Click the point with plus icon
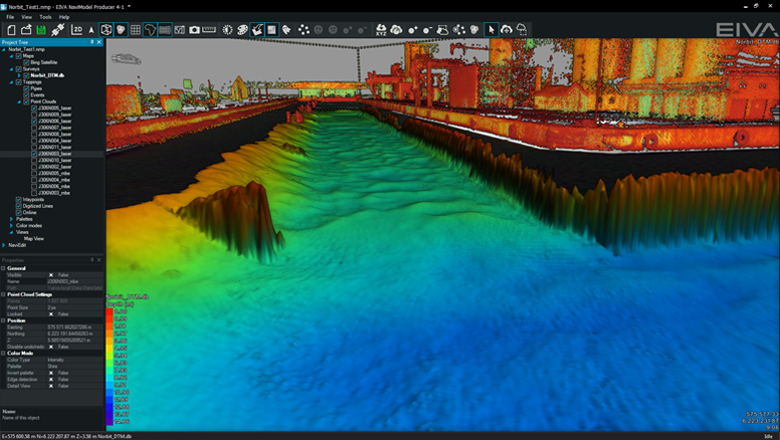 click(x=412, y=30)
